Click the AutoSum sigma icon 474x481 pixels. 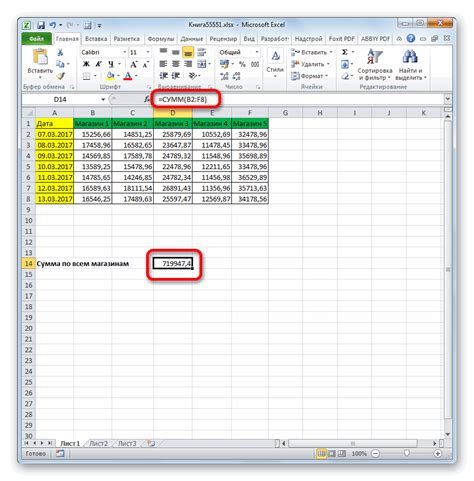[x=345, y=52]
